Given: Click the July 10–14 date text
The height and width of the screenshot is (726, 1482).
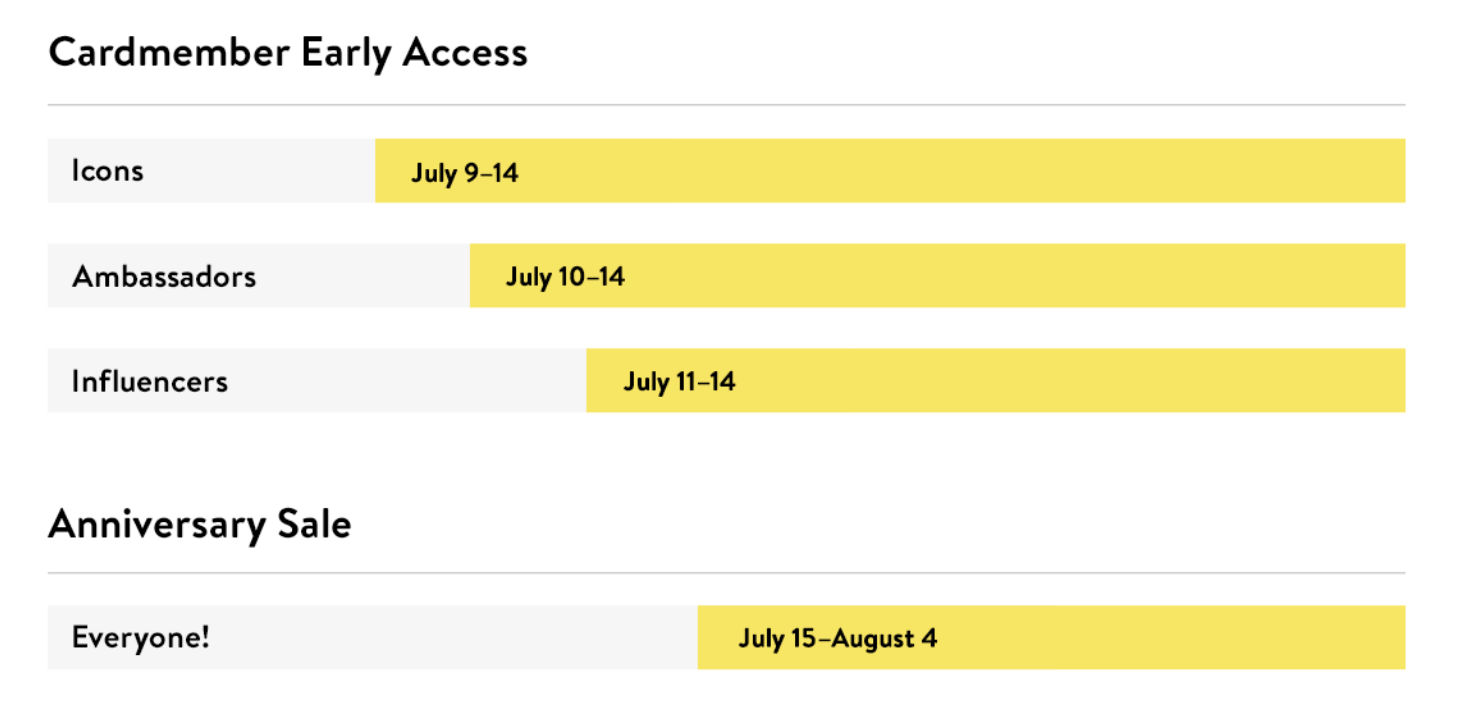Looking at the screenshot, I should coord(565,277).
